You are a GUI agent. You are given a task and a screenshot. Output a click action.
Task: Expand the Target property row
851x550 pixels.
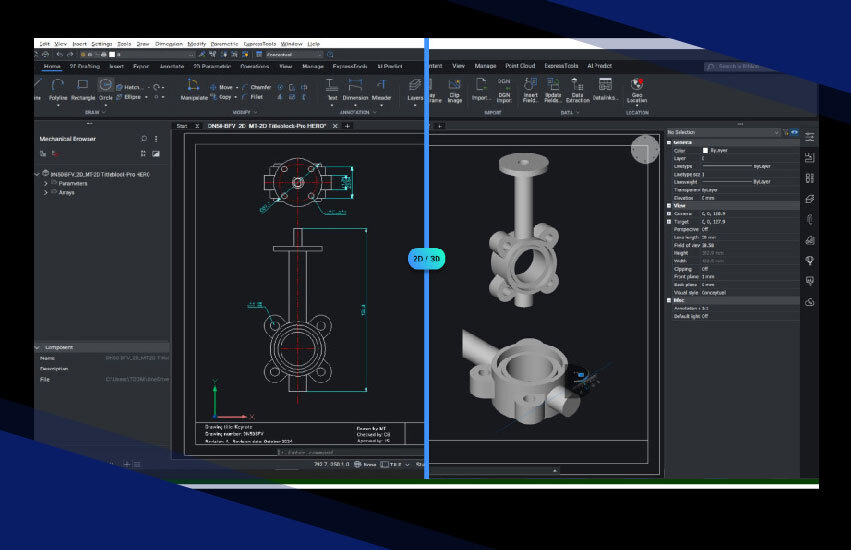click(x=669, y=222)
